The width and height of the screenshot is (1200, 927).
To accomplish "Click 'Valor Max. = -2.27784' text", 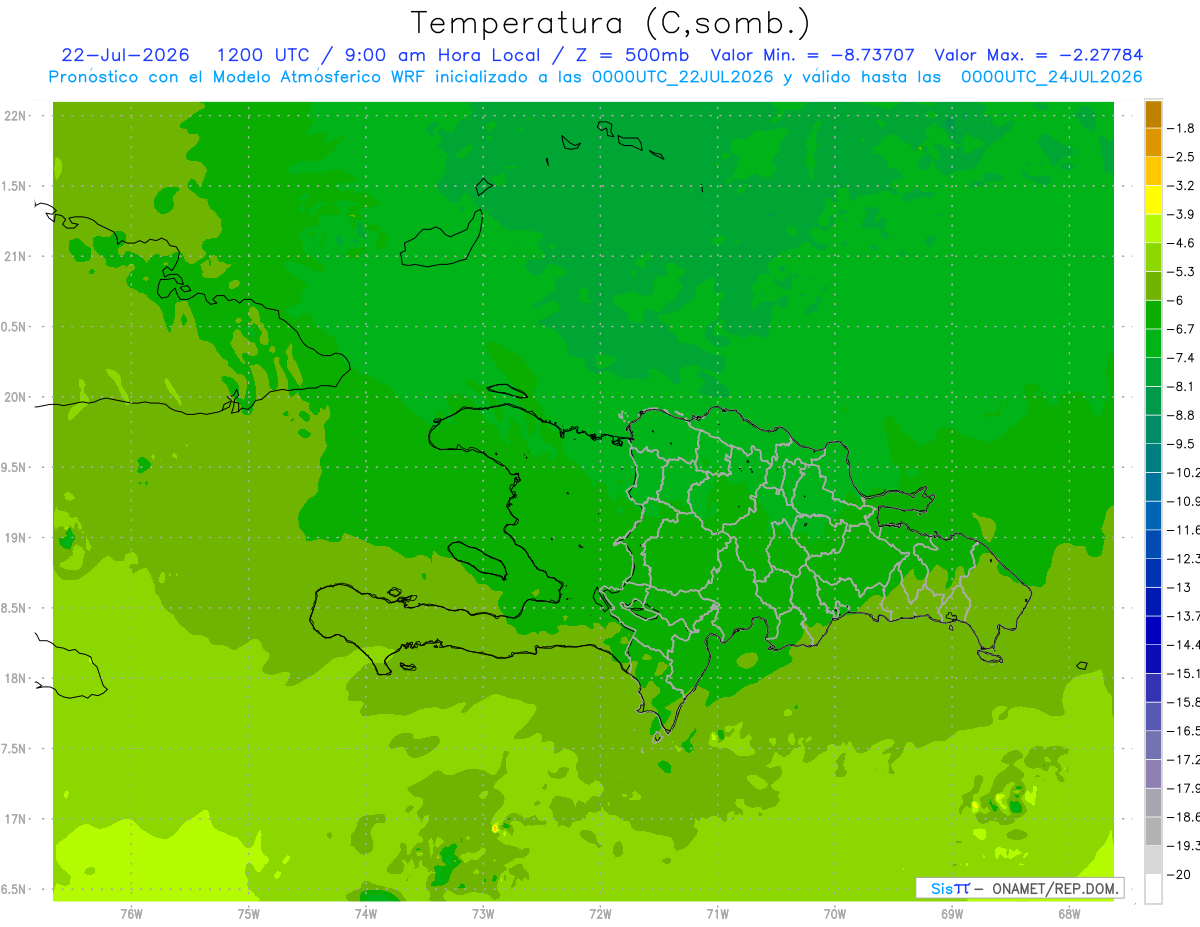I will tap(1038, 55).
